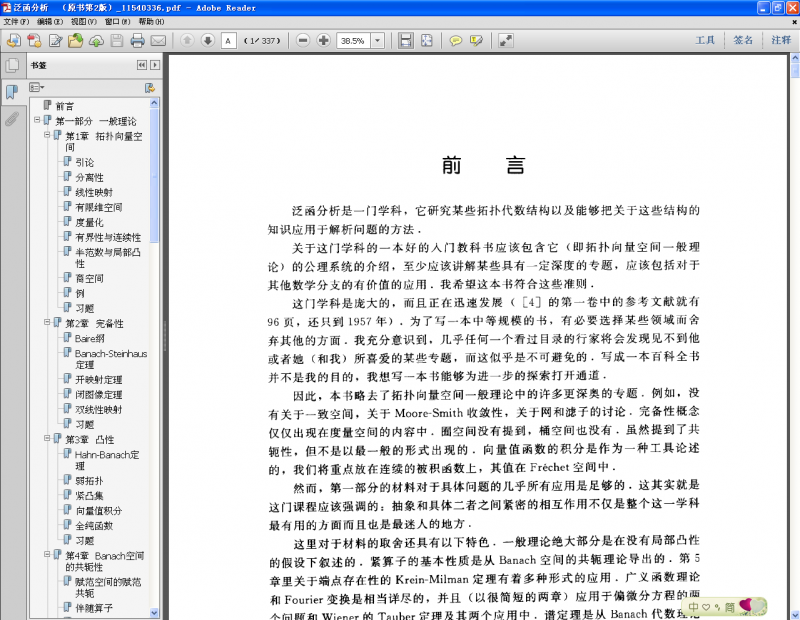Click the Fit width scrolling icon
This screenshot has width=800, height=620.
[x=406, y=40]
